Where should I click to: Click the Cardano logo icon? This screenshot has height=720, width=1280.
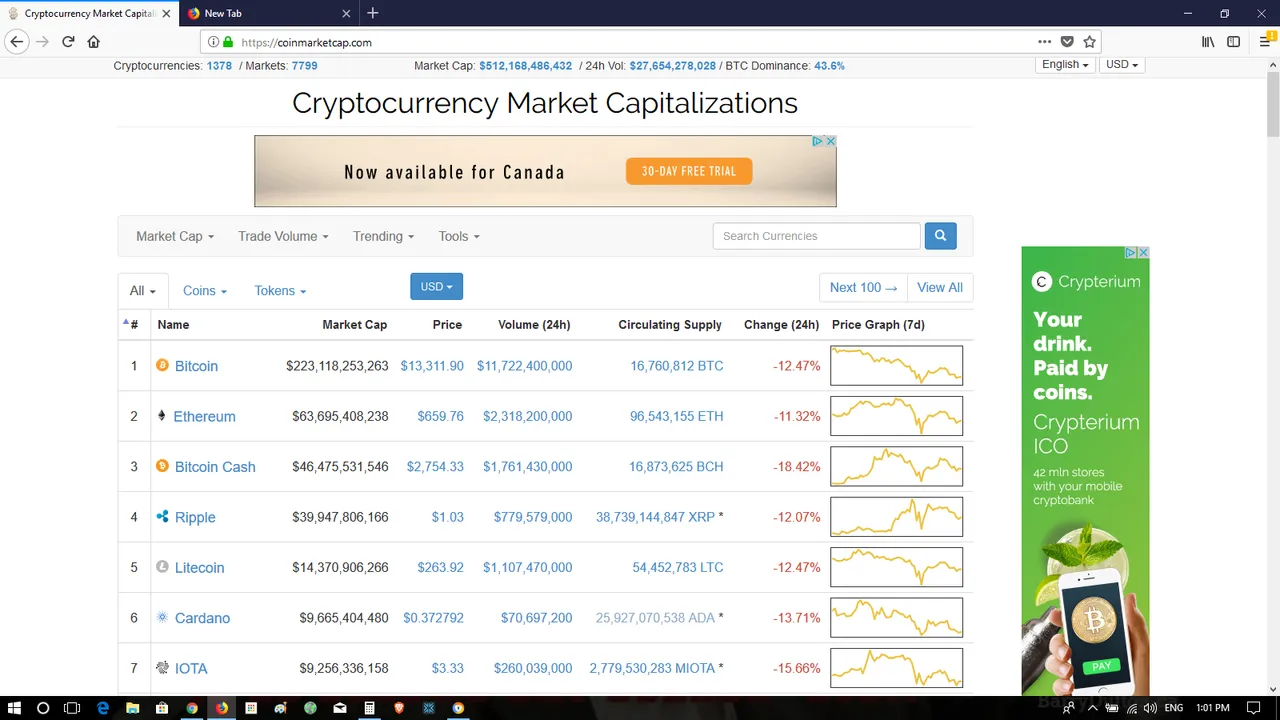(x=162, y=617)
